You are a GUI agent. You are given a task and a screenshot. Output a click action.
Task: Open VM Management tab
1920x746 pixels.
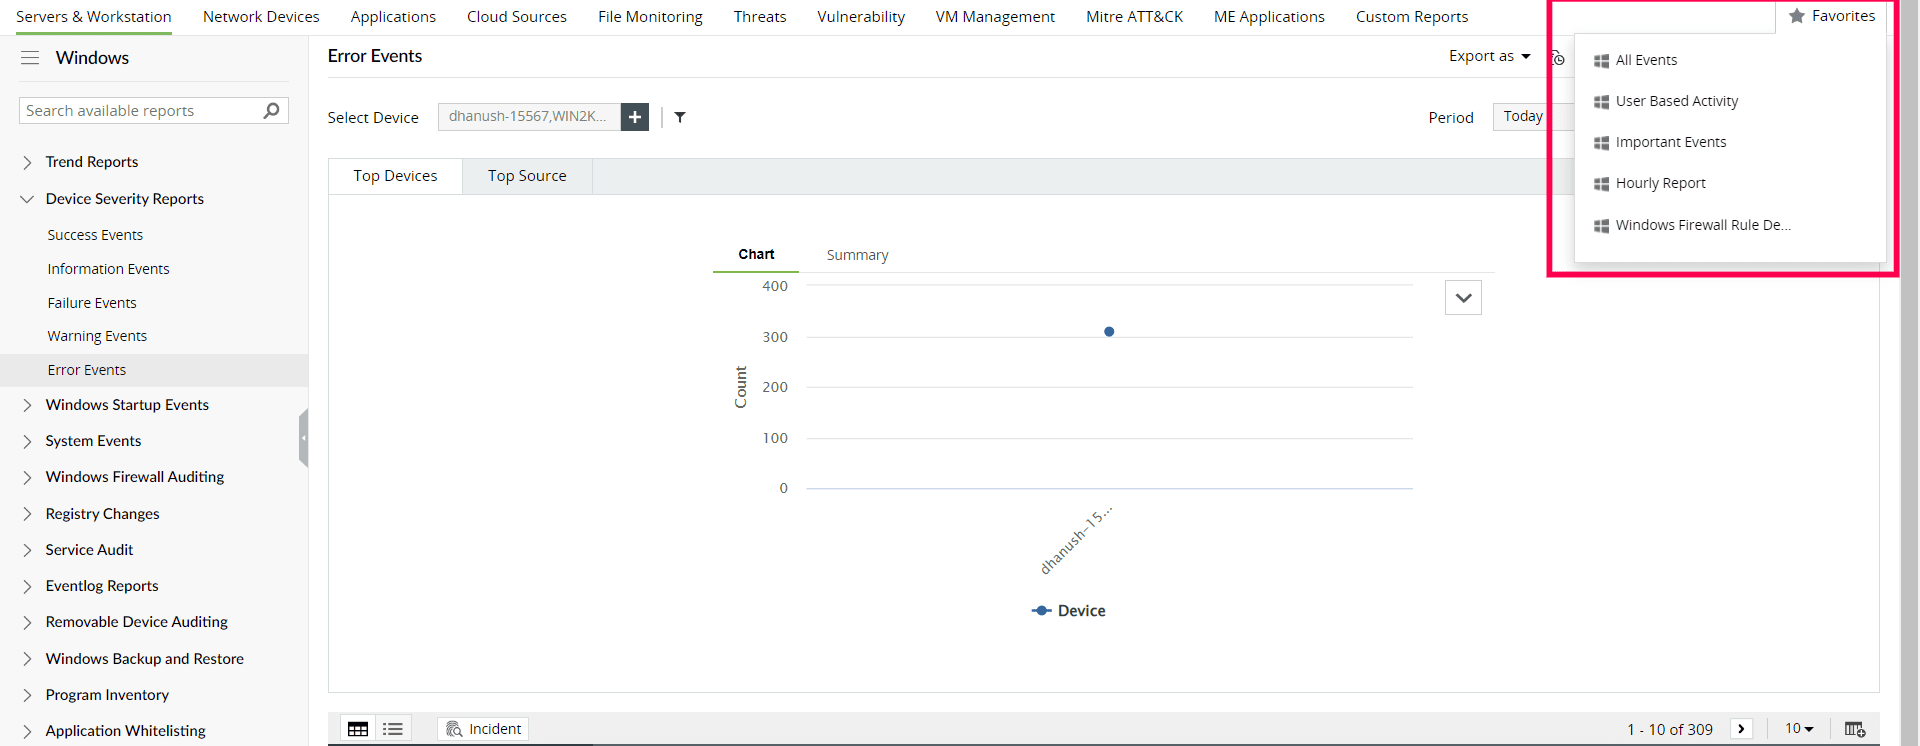click(995, 17)
